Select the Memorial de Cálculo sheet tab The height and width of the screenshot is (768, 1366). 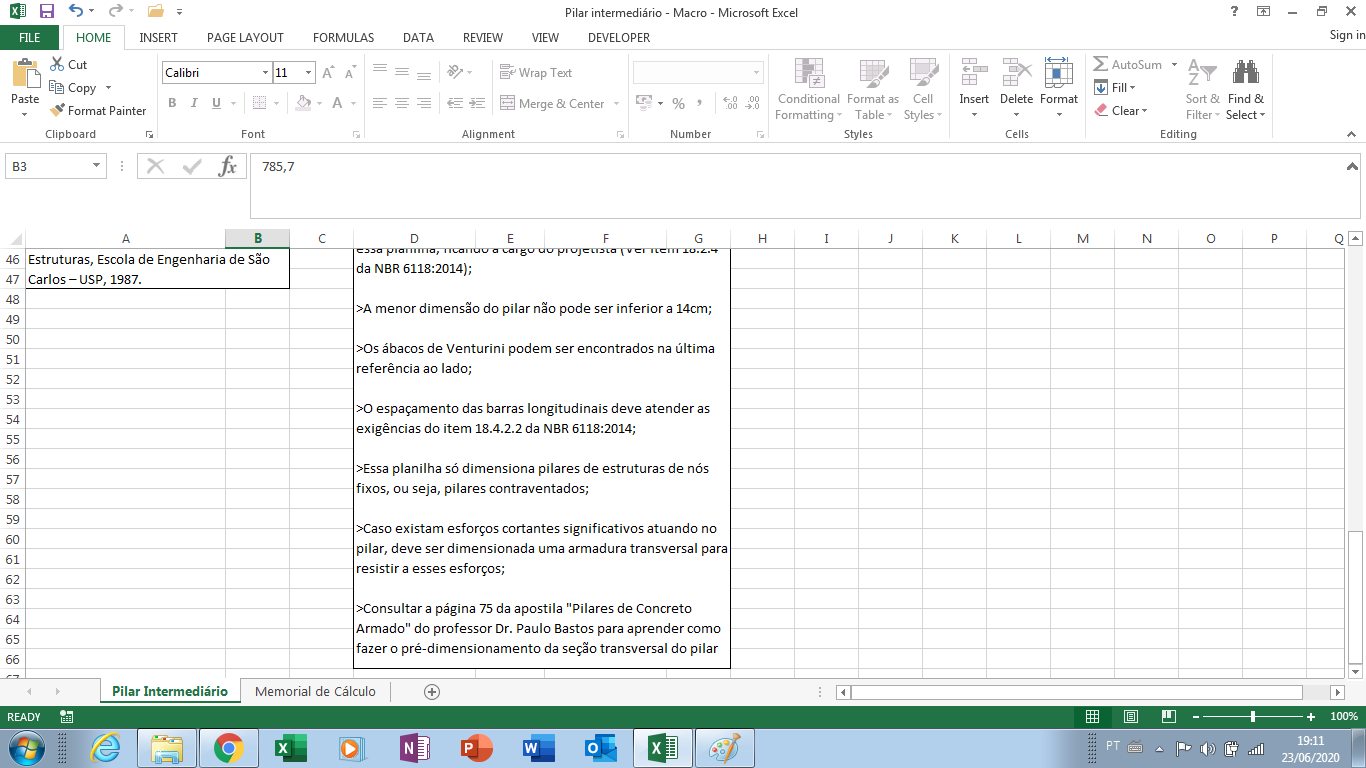pyautogui.click(x=315, y=691)
